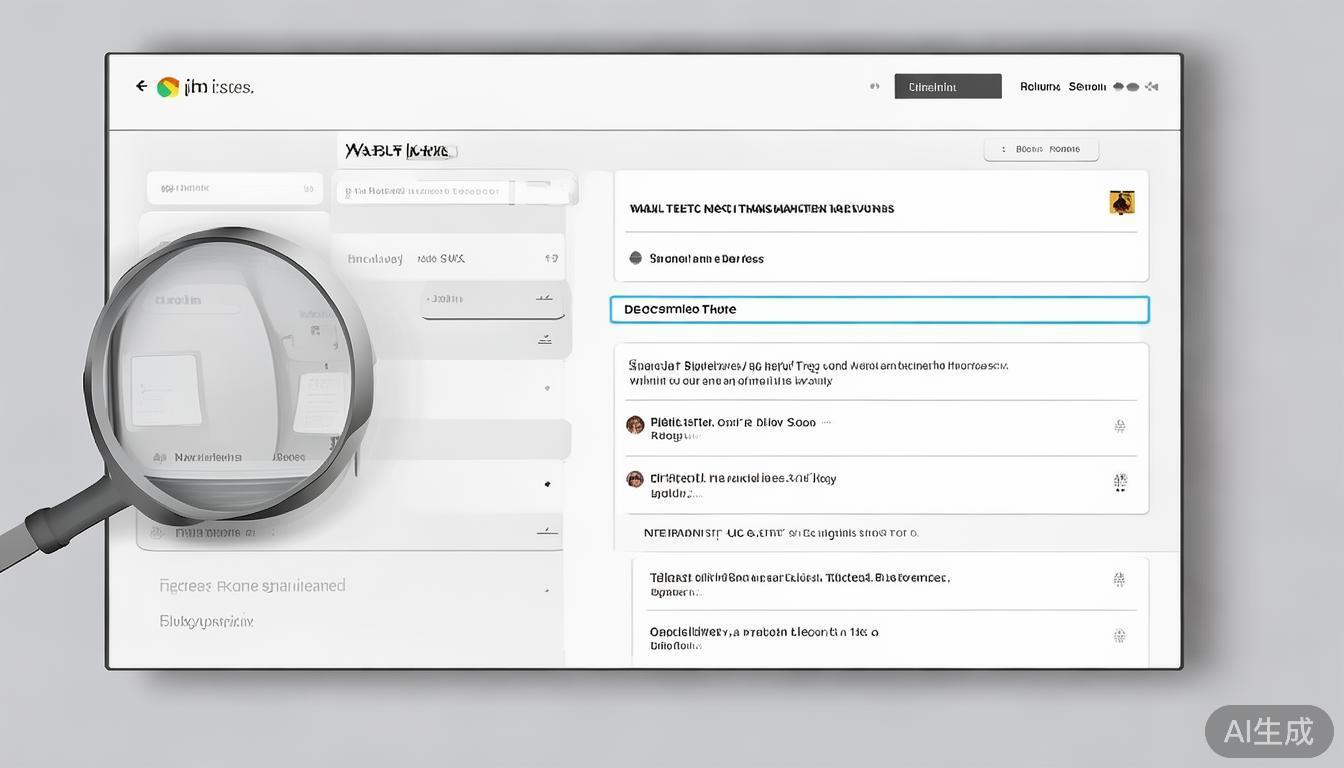Open options icon on 'Clriatectl' row
Screen dimensions: 1344x768
point(1120,483)
